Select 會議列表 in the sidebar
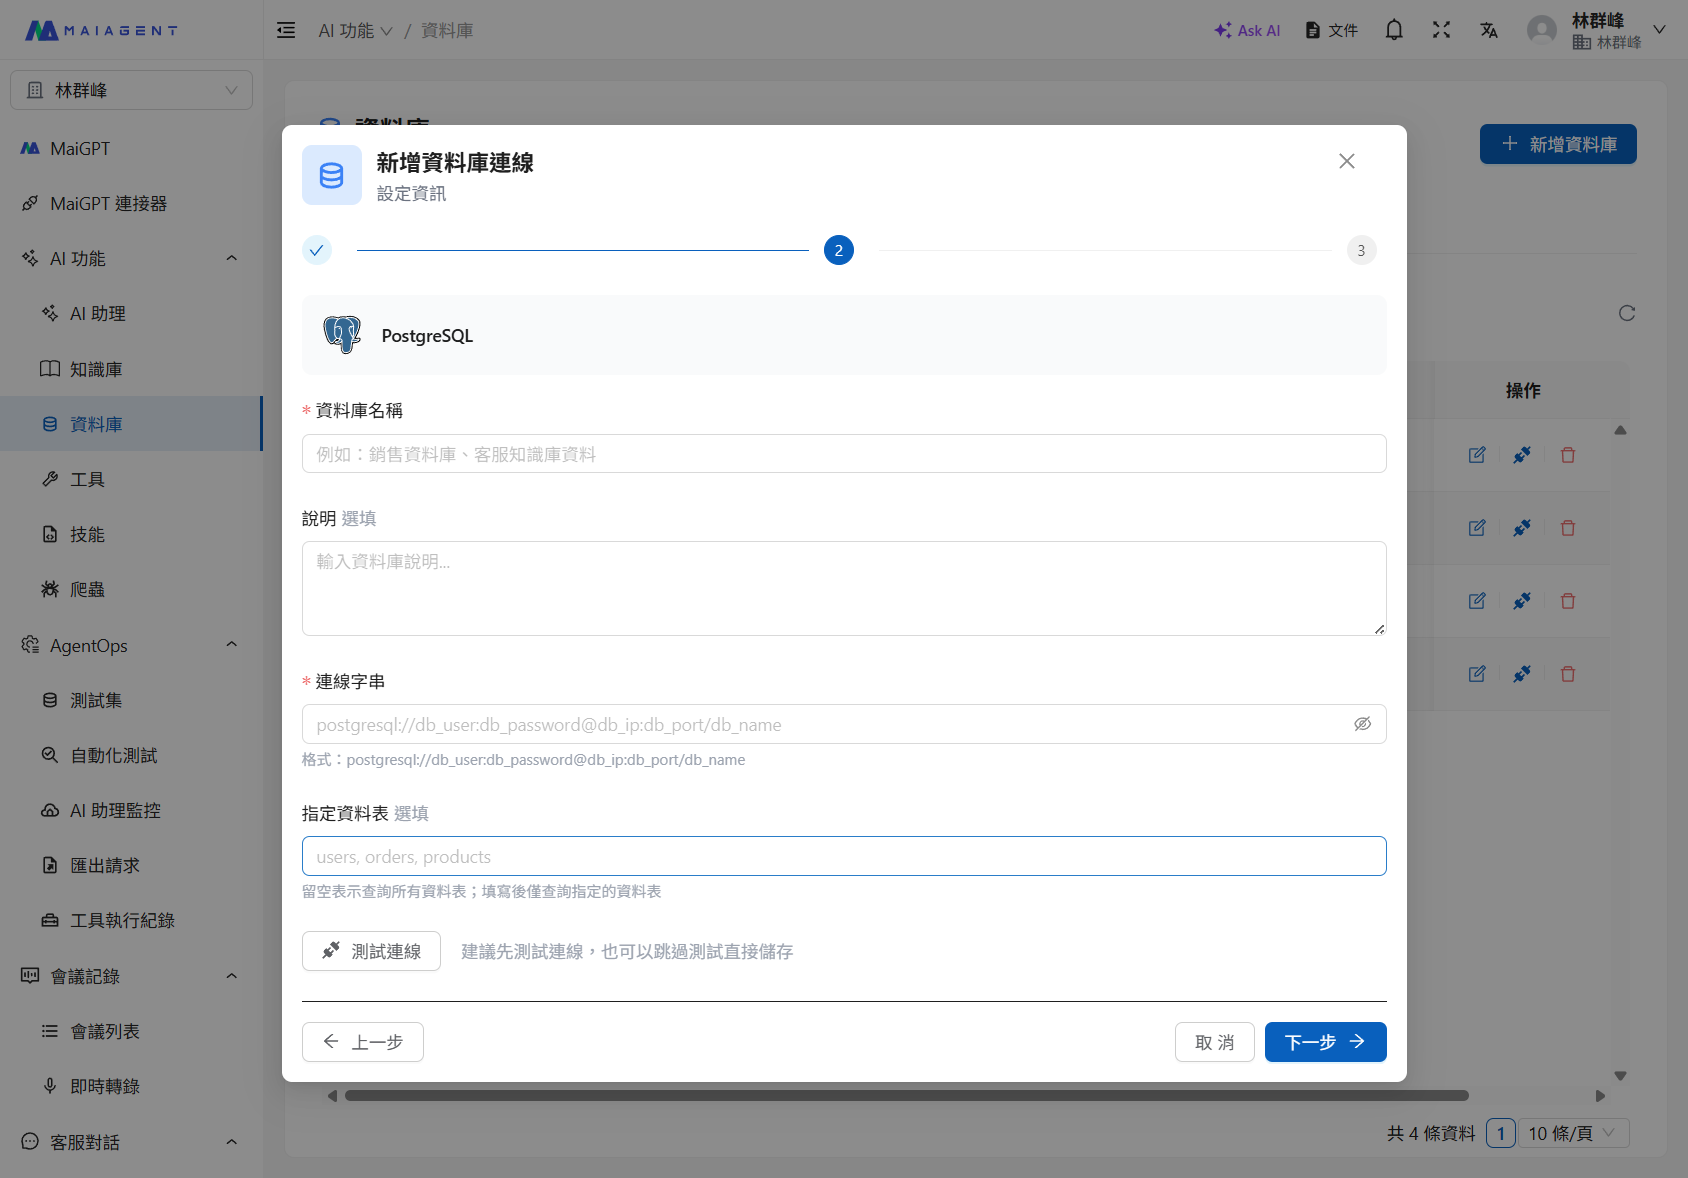This screenshot has height=1178, width=1688. (105, 1031)
